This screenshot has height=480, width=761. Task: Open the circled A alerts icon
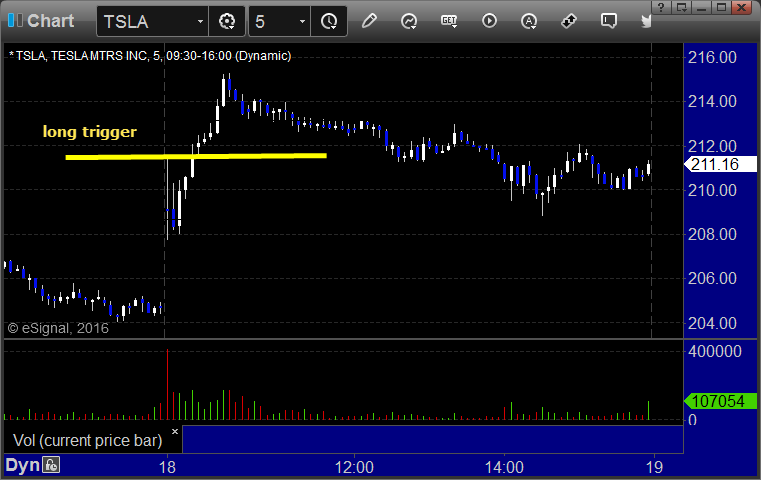(529, 21)
